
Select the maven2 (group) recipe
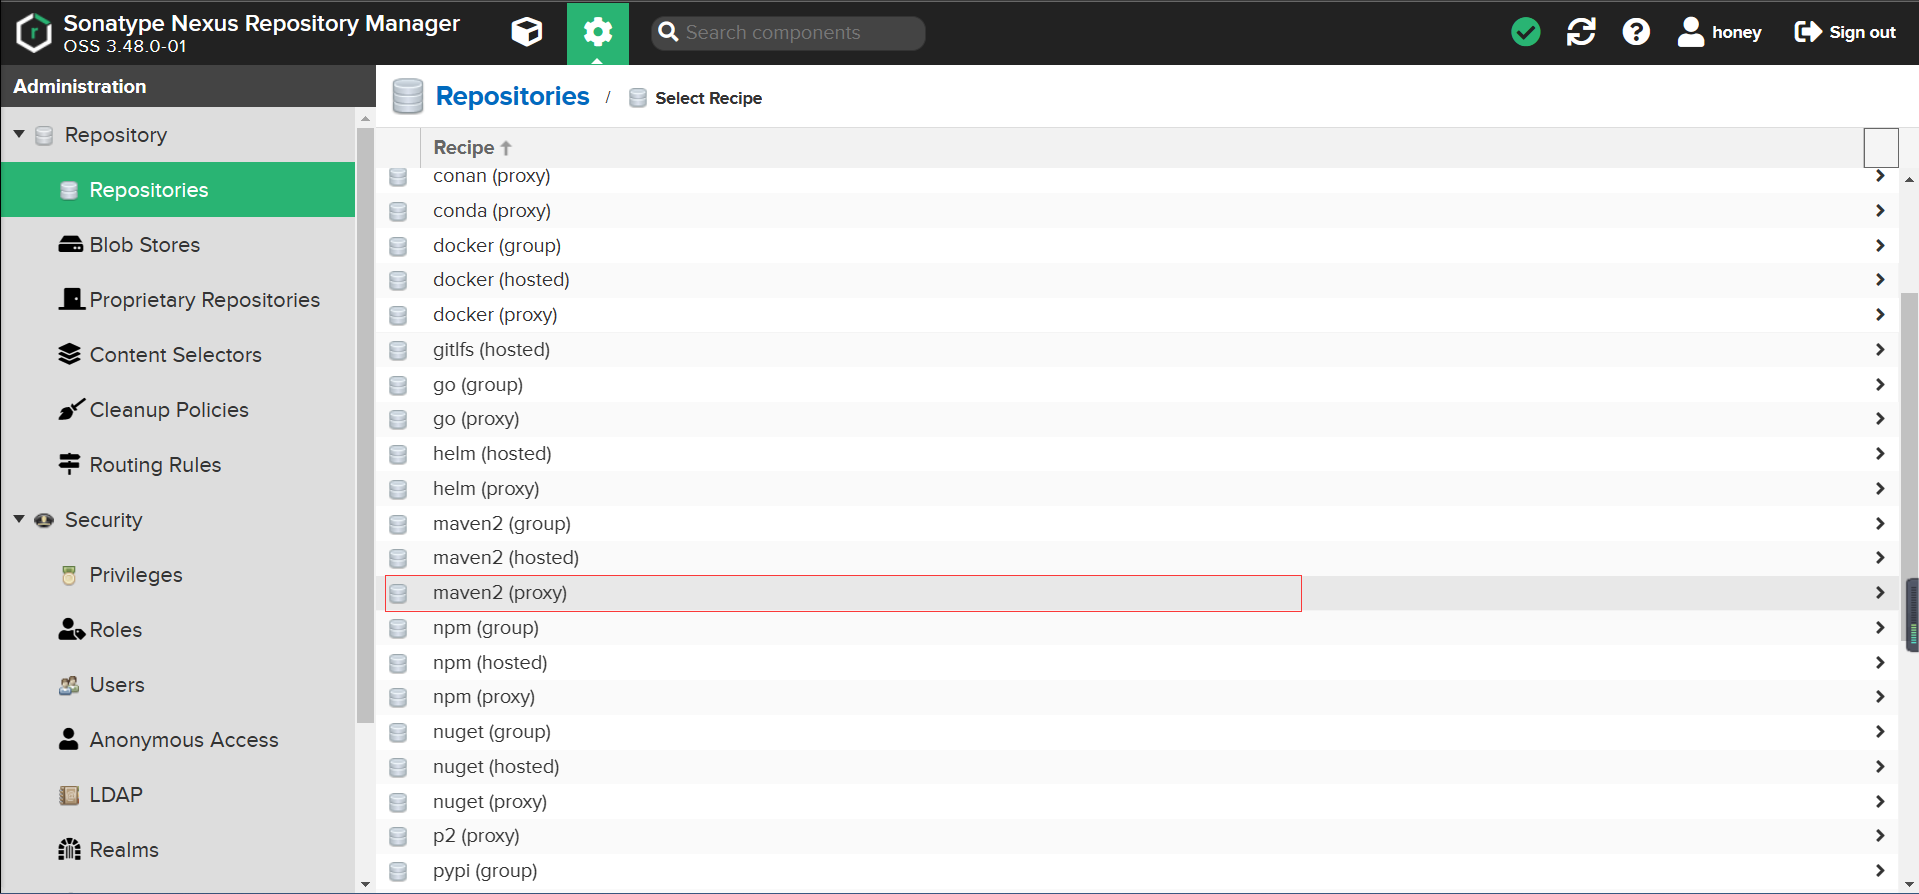coord(1136,523)
